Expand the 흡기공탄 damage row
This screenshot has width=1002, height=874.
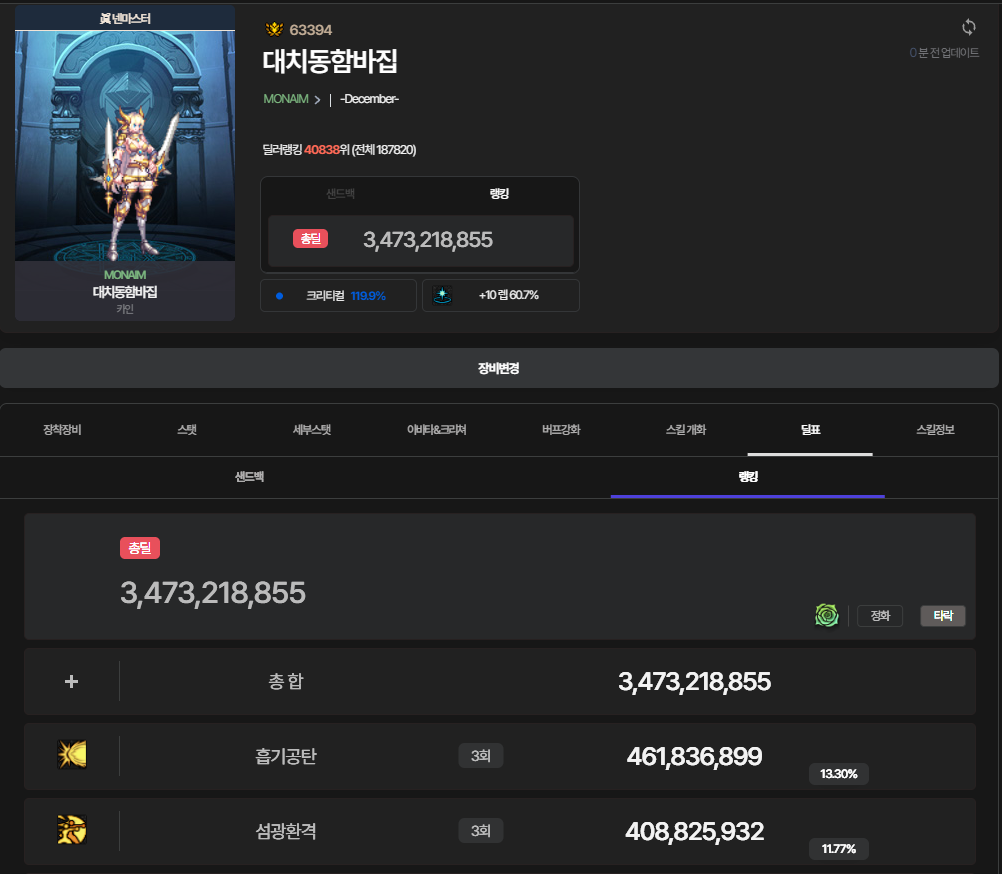click(x=499, y=756)
